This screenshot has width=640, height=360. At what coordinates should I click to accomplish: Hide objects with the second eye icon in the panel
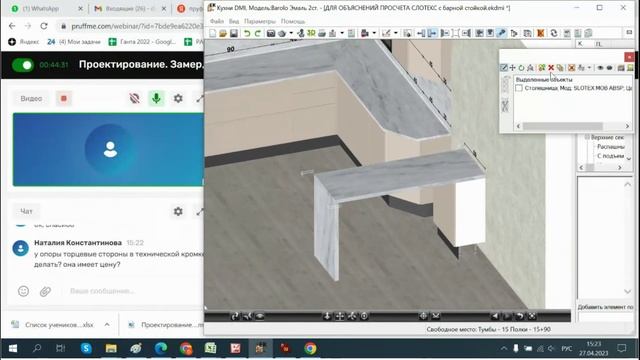pyautogui.click(x=609, y=68)
